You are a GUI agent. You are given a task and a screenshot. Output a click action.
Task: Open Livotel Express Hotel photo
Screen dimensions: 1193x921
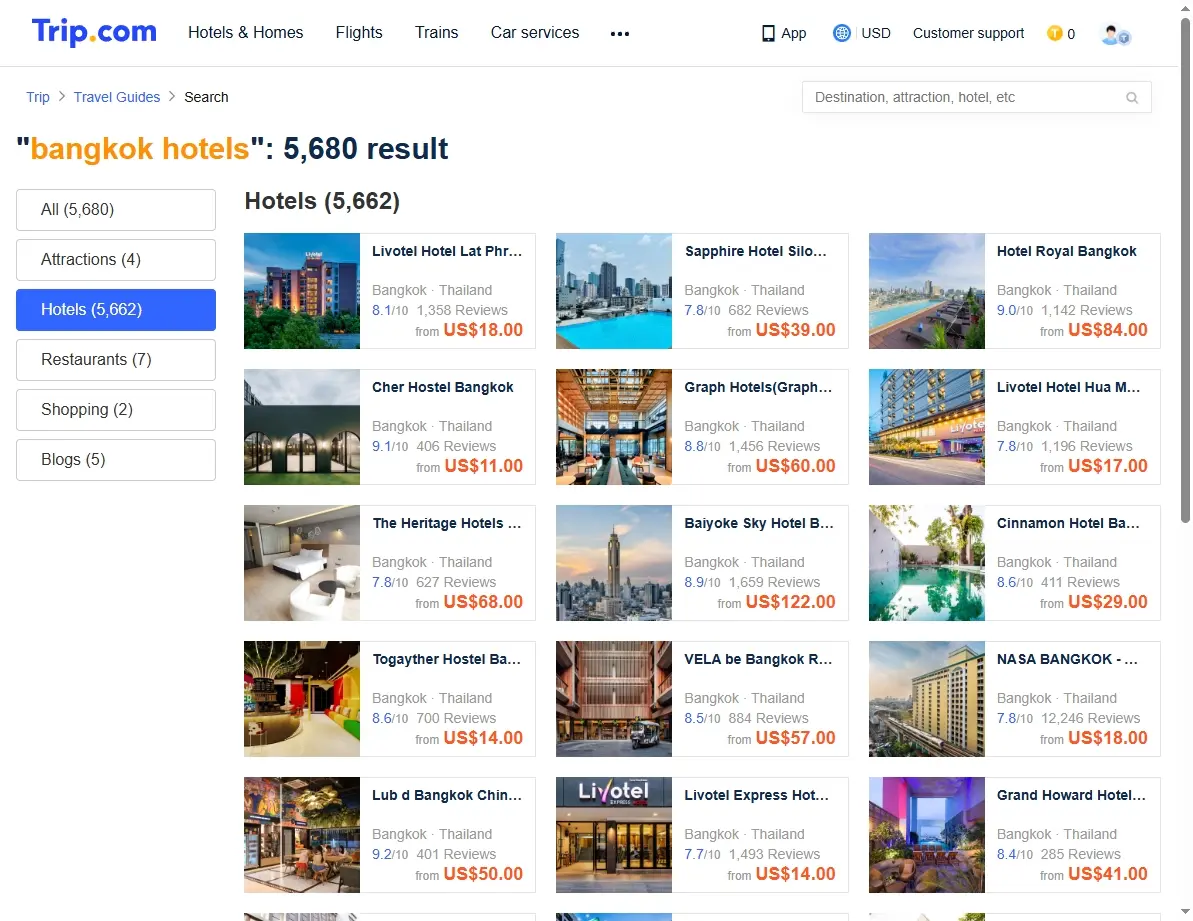click(x=614, y=835)
